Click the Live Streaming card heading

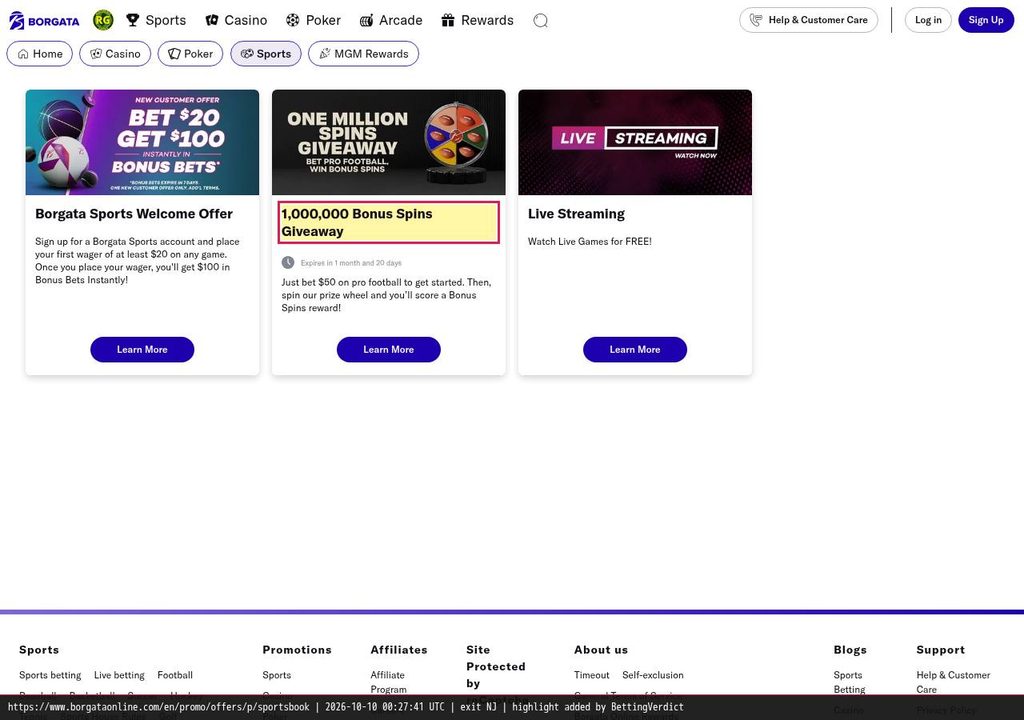[576, 214]
